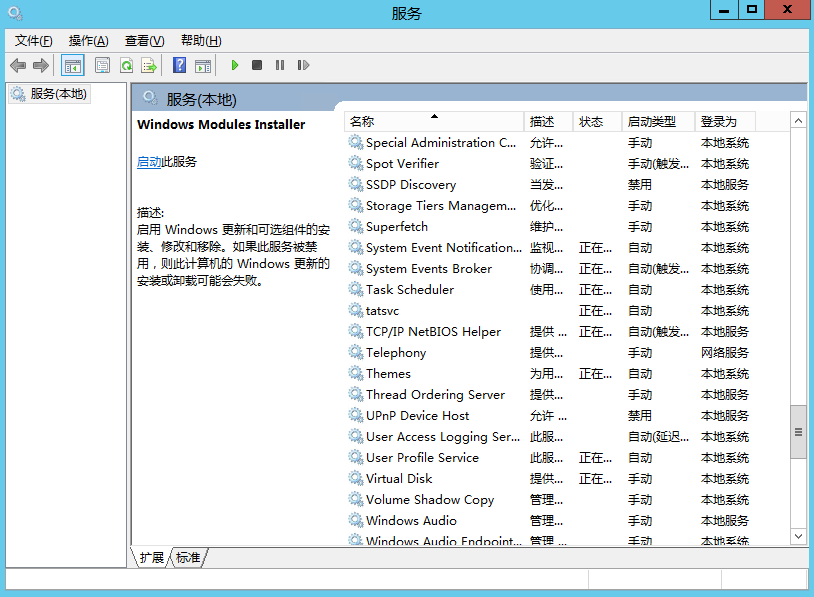
Task: Click the 禁用 startup type of SSDP Discovery
Action: (x=640, y=184)
